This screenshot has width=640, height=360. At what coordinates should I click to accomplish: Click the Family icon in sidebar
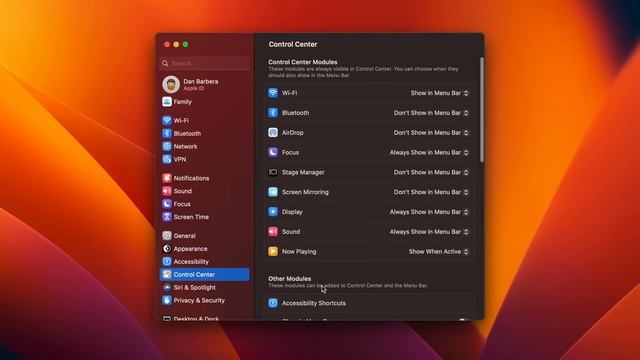(167, 102)
